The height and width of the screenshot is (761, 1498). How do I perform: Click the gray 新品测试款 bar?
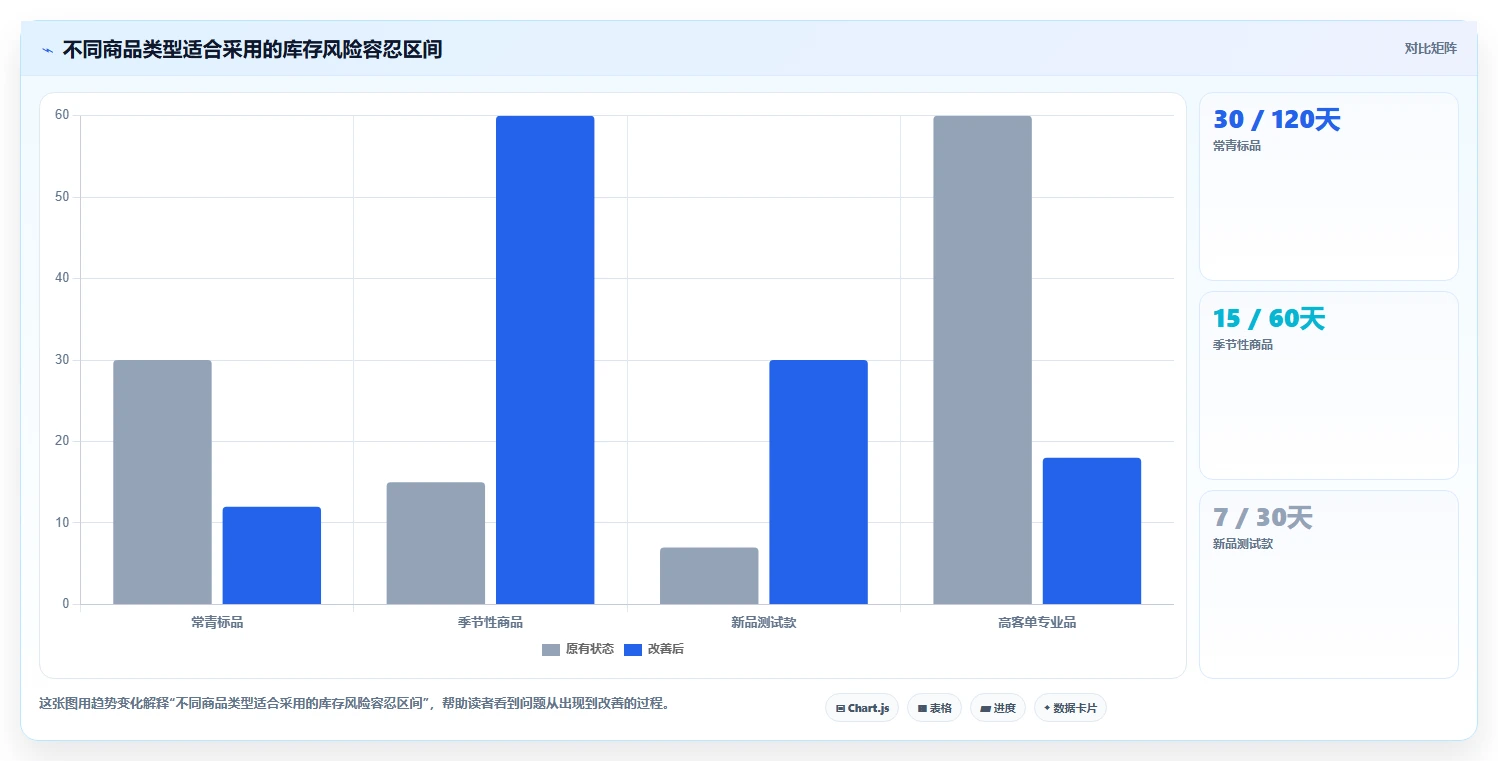click(709, 576)
